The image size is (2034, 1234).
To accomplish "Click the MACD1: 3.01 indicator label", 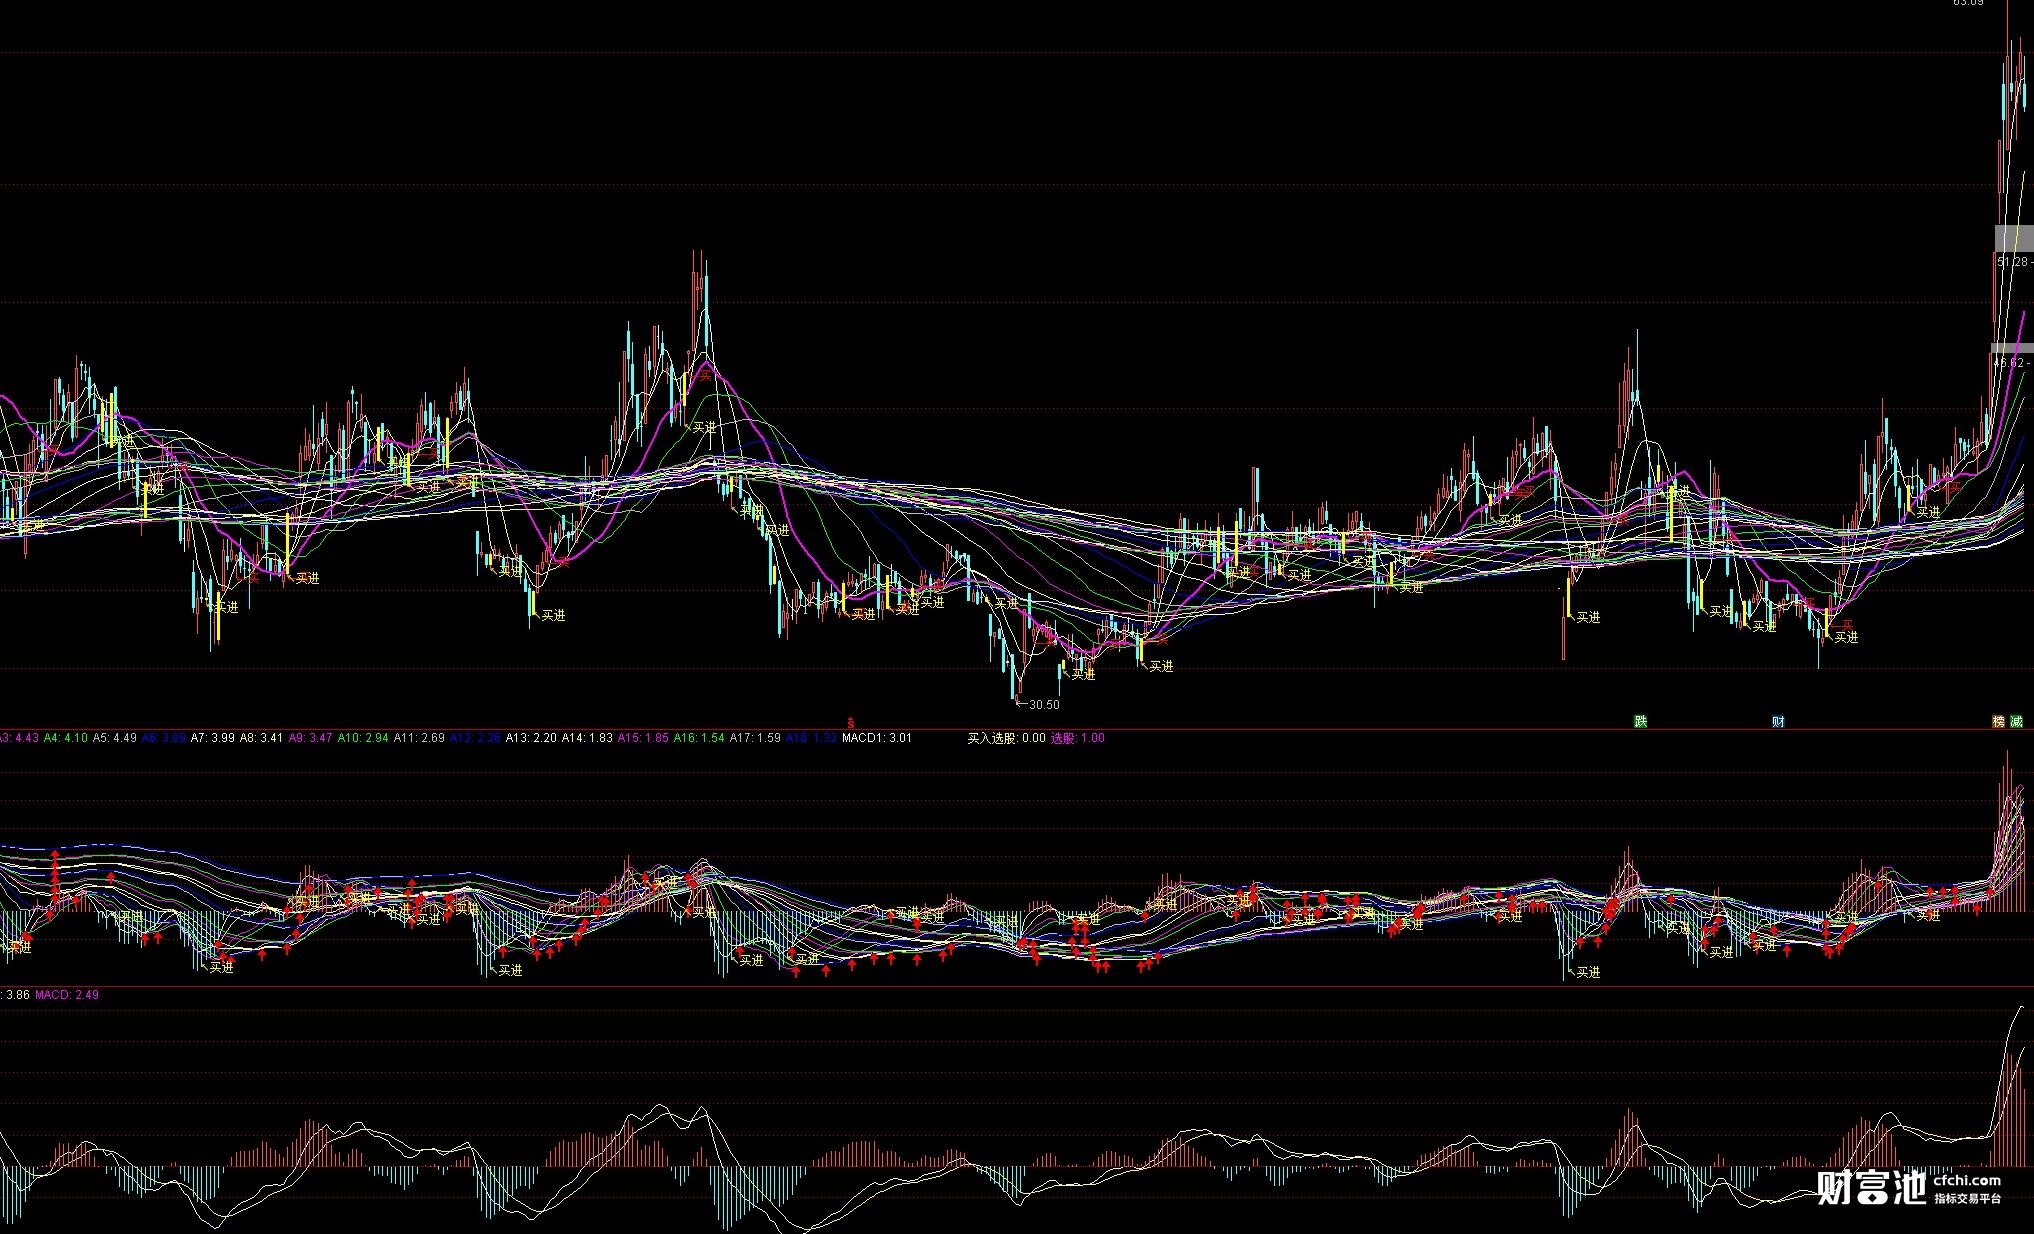I will [876, 738].
